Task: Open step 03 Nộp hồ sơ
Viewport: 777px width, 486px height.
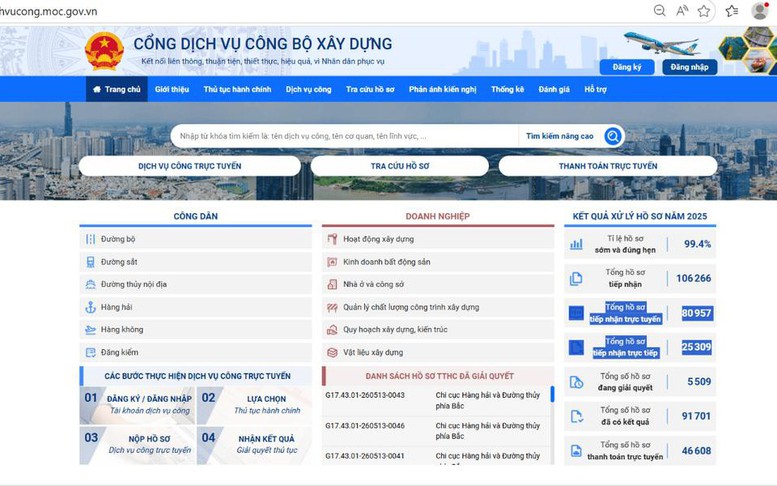Action: pos(137,445)
